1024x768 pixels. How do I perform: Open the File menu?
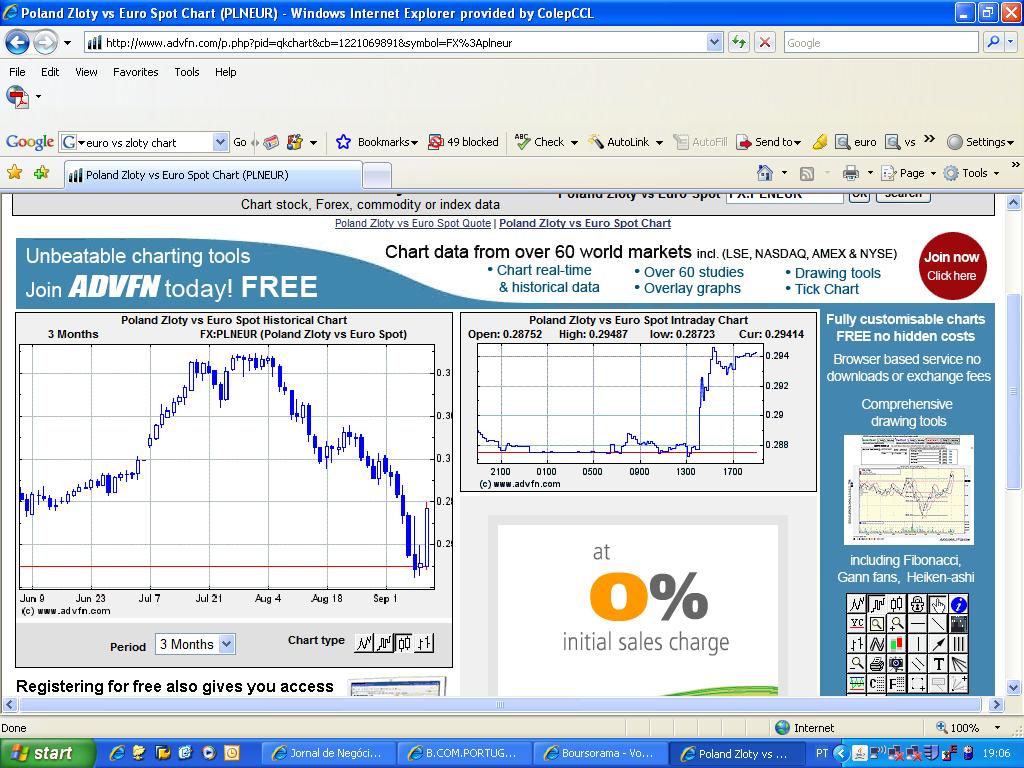[17, 72]
